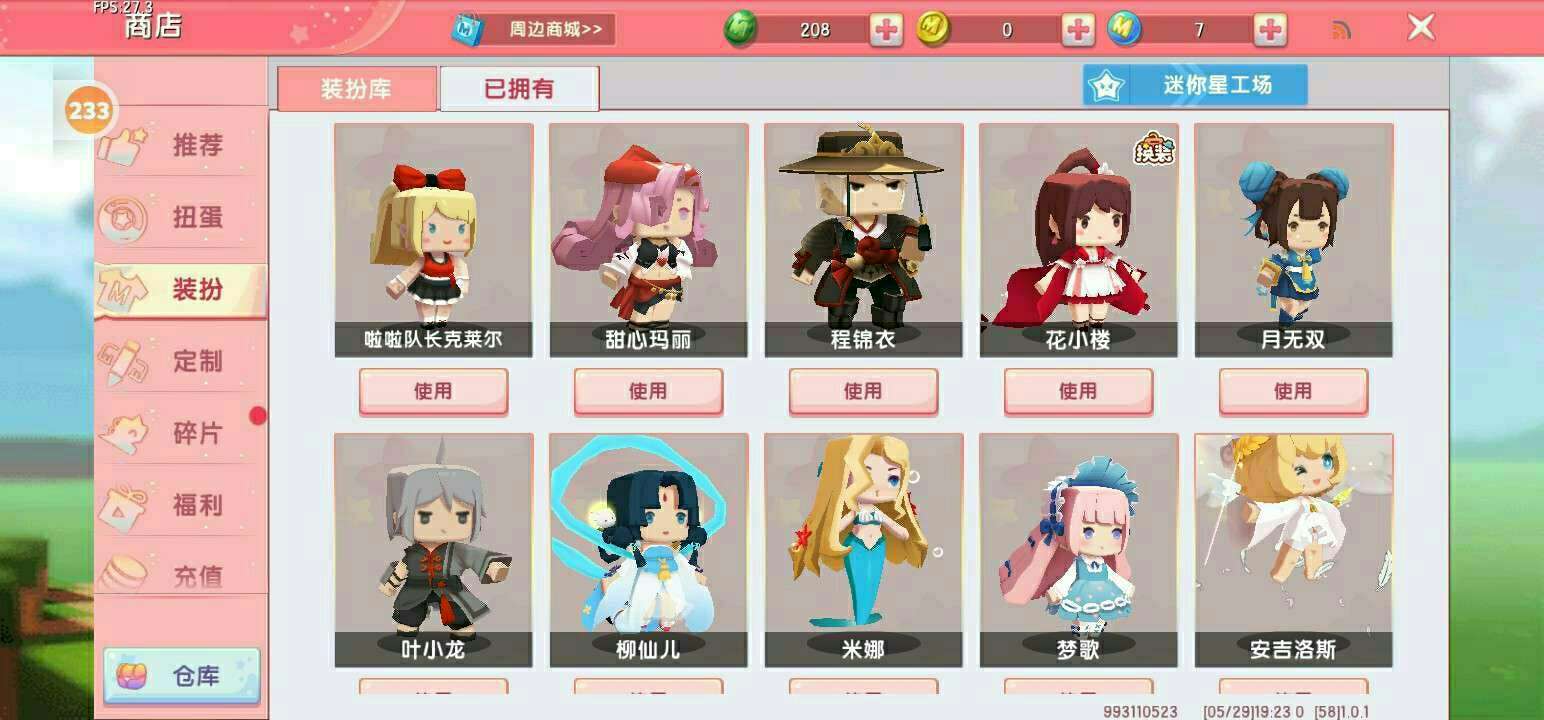Open the 扭蛋 gacha sidebar item
The image size is (1544, 720).
(x=181, y=217)
